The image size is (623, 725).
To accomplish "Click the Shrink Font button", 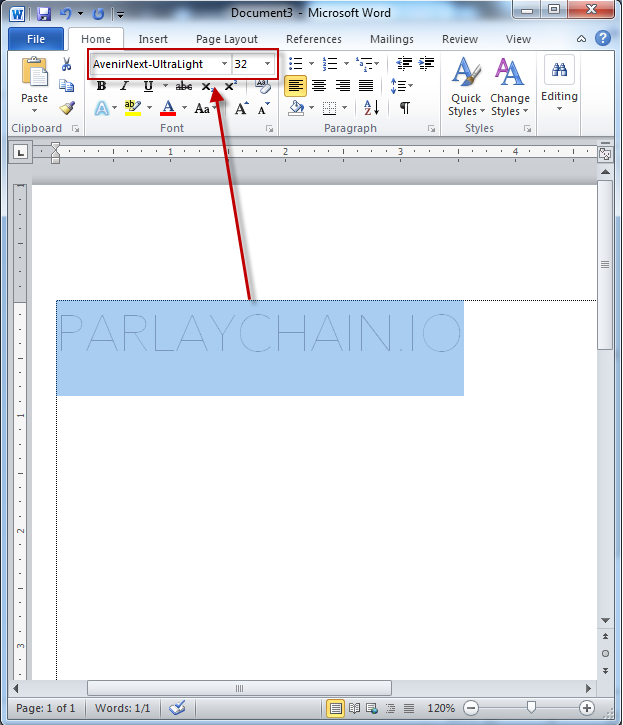I will [263, 109].
